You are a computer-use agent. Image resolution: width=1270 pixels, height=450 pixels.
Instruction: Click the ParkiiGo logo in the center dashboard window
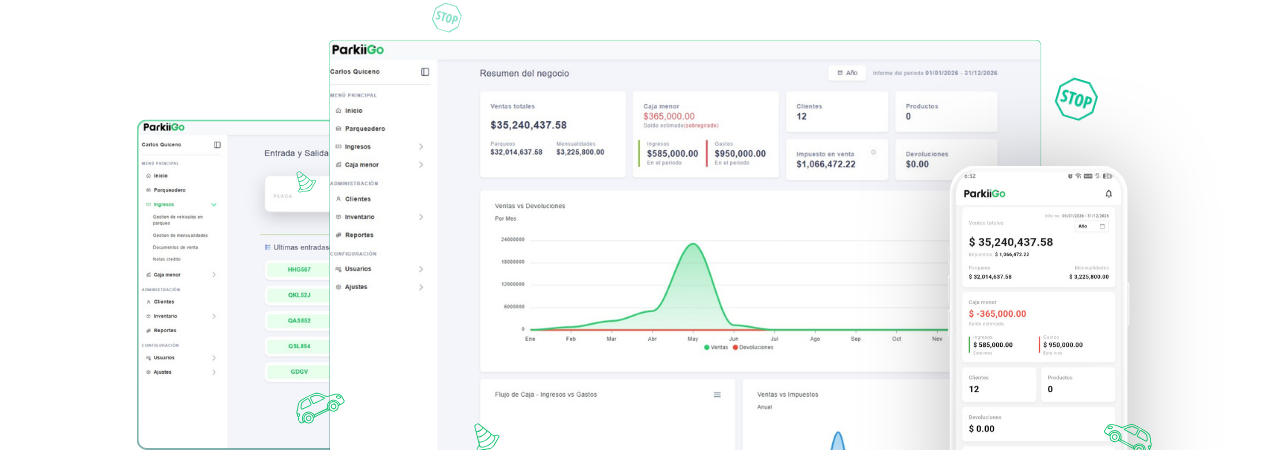(357, 50)
